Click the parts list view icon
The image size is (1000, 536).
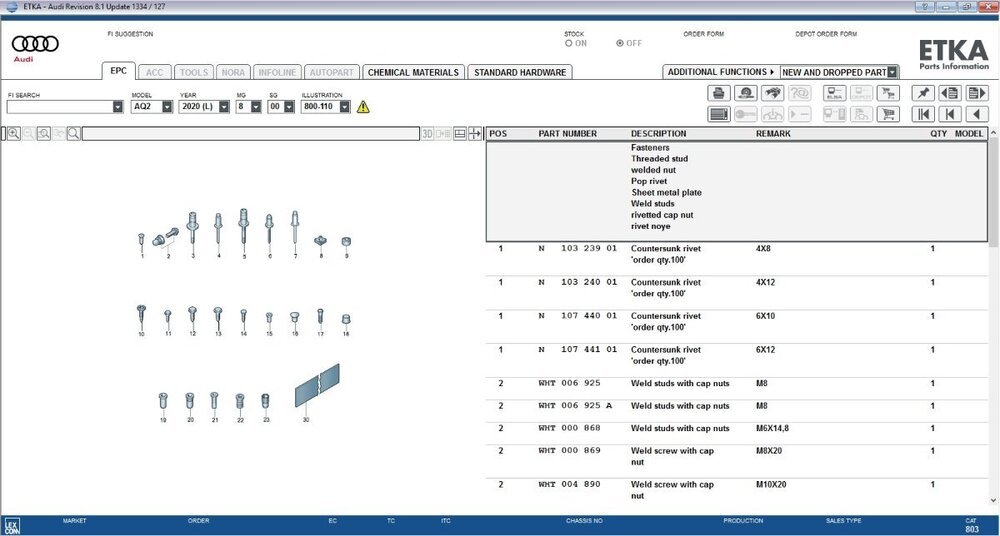point(719,114)
